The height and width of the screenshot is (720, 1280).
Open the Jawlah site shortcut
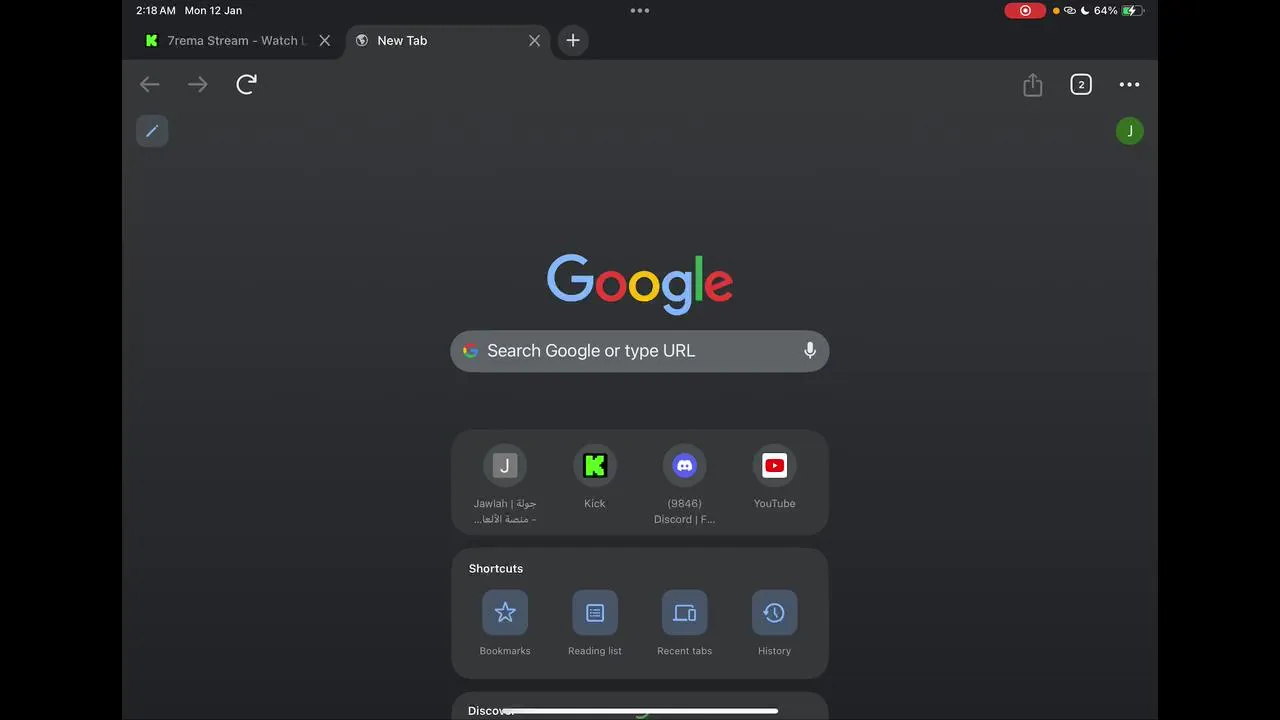[505, 486]
